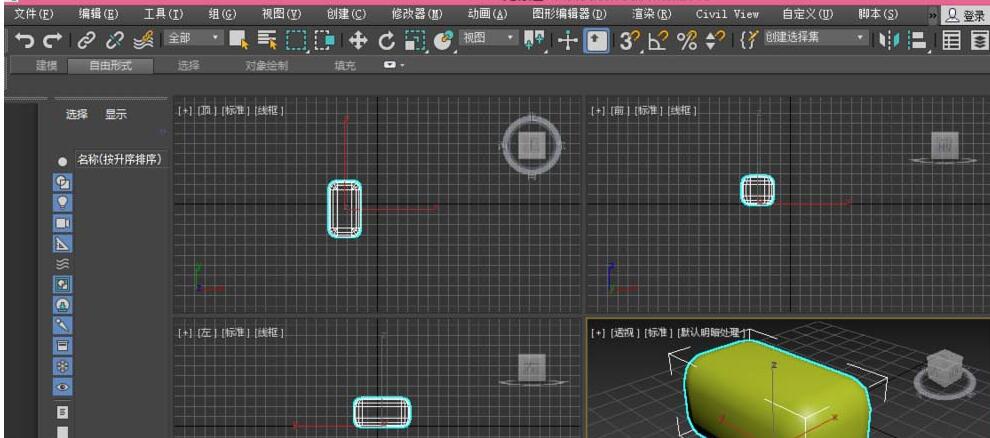Open the reference coordinate 视图 dropdown
The width and height of the screenshot is (990, 438).
tap(489, 38)
